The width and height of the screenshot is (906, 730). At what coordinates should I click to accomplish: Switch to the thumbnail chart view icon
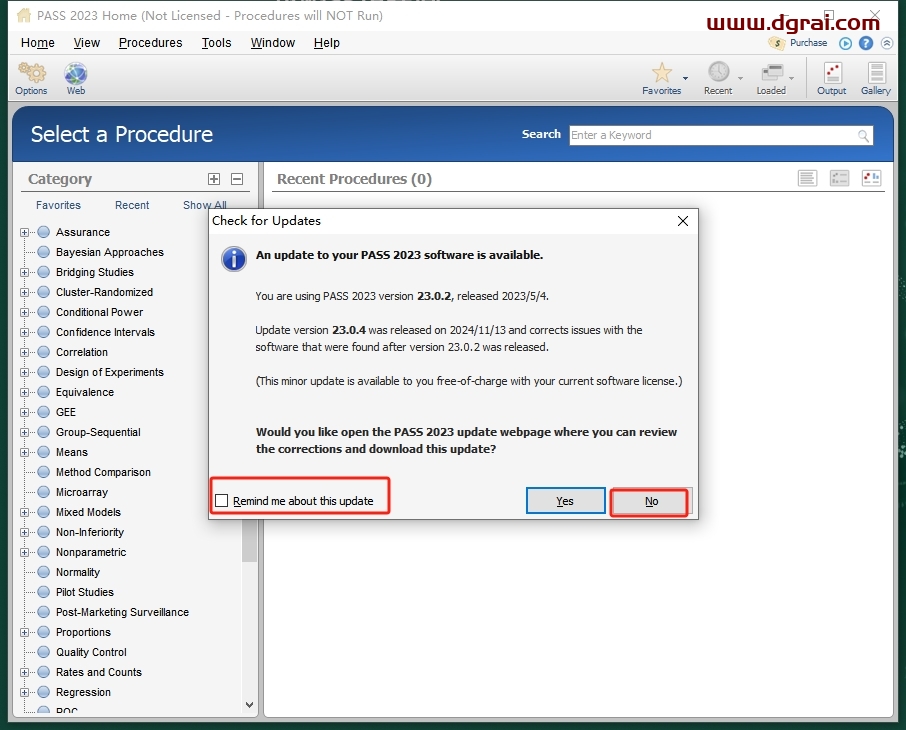(871, 178)
